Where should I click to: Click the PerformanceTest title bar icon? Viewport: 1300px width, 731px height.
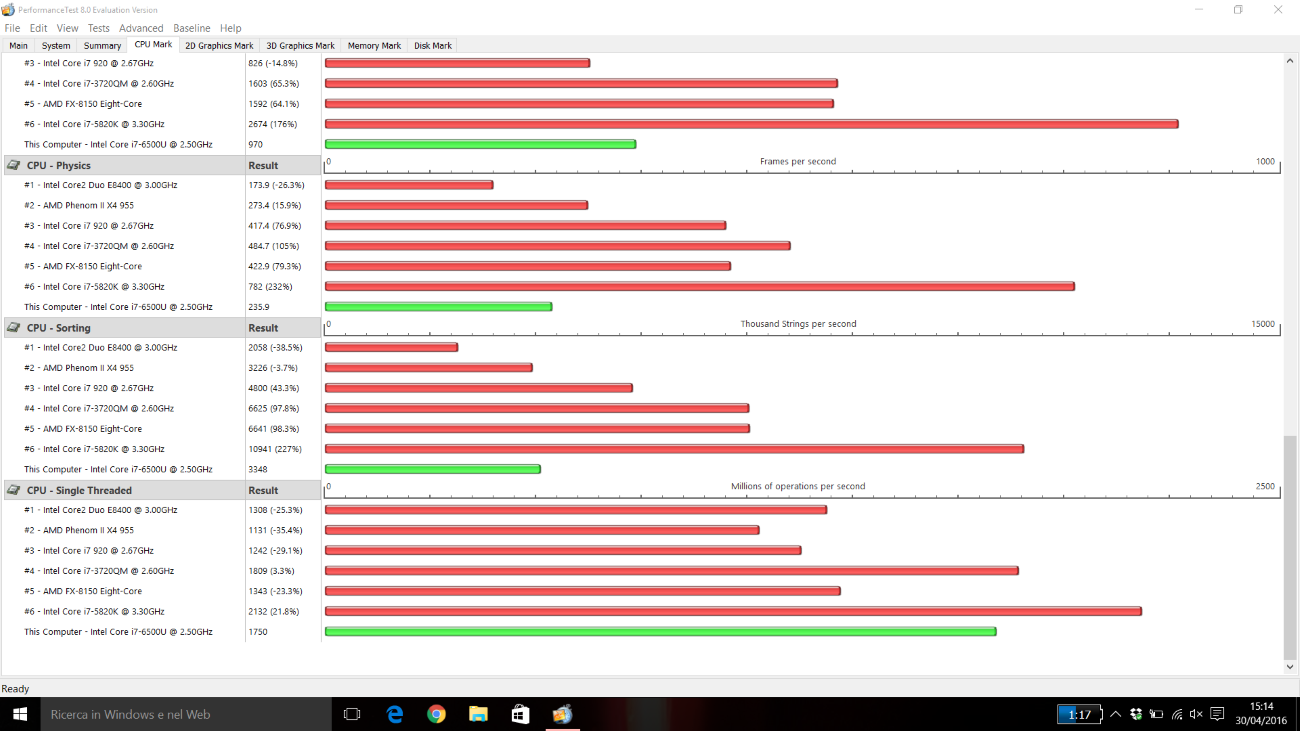(x=8, y=9)
